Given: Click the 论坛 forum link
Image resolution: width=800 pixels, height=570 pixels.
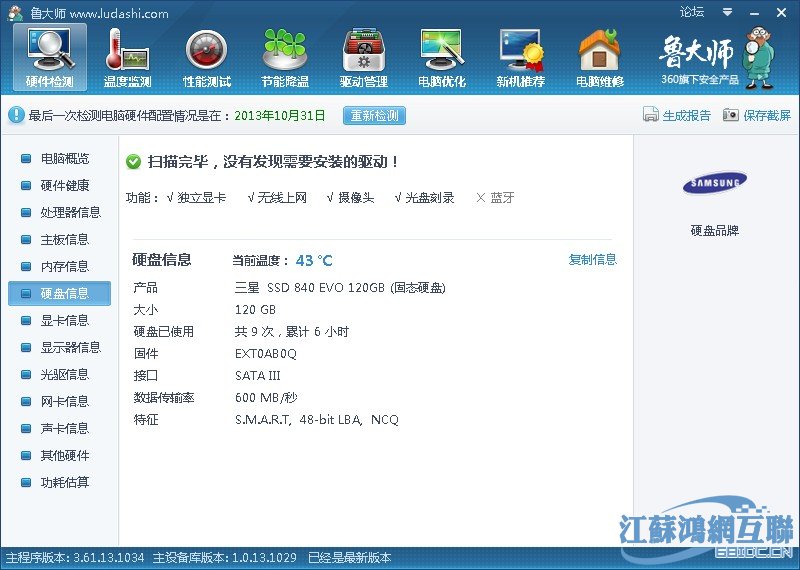Looking at the screenshot, I should point(692,12).
